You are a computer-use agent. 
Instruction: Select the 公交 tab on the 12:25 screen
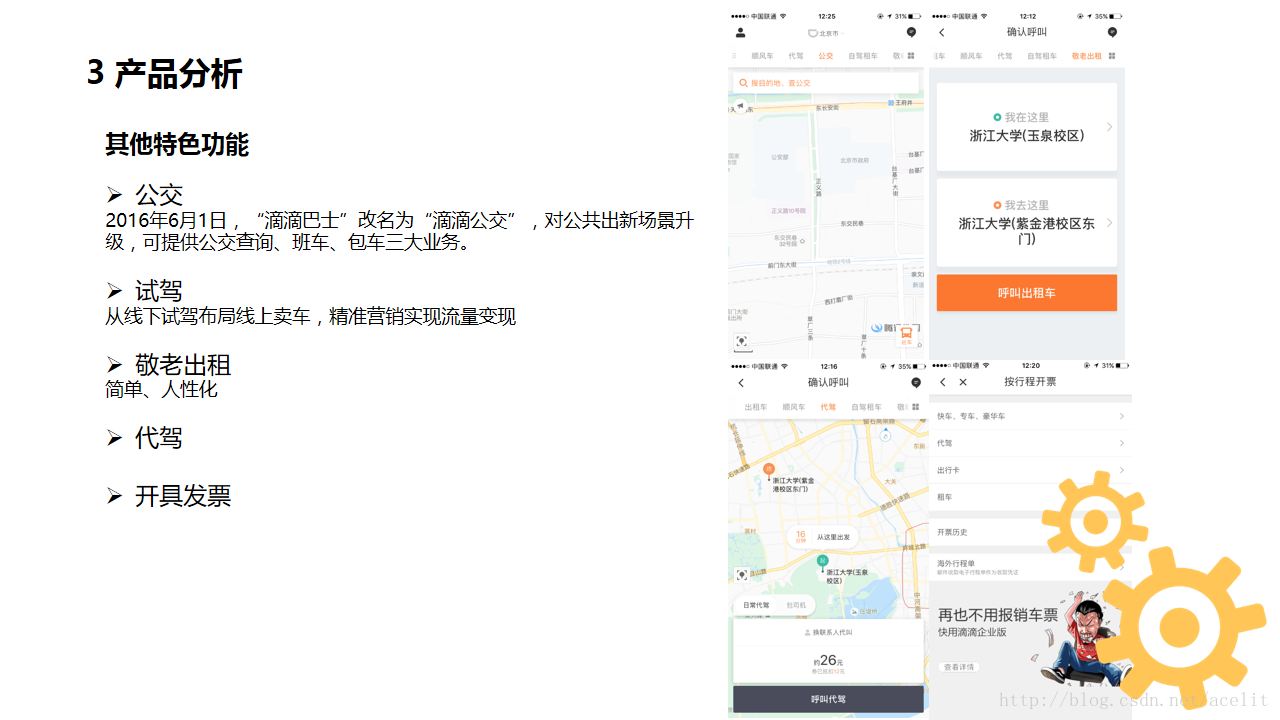point(825,56)
